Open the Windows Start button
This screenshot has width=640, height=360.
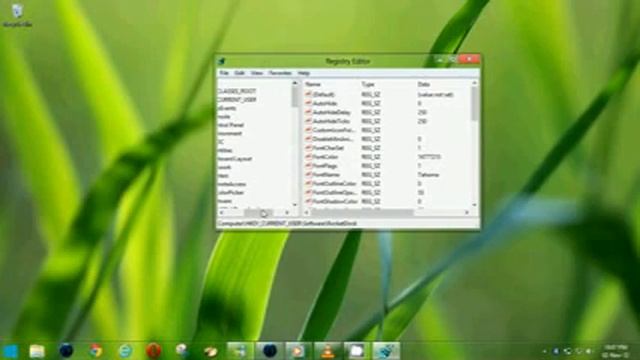(x=10, y=351)
